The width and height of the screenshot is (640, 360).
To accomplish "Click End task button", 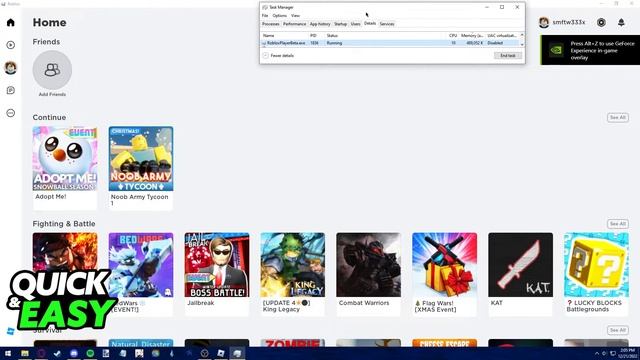I will point(508,56).
